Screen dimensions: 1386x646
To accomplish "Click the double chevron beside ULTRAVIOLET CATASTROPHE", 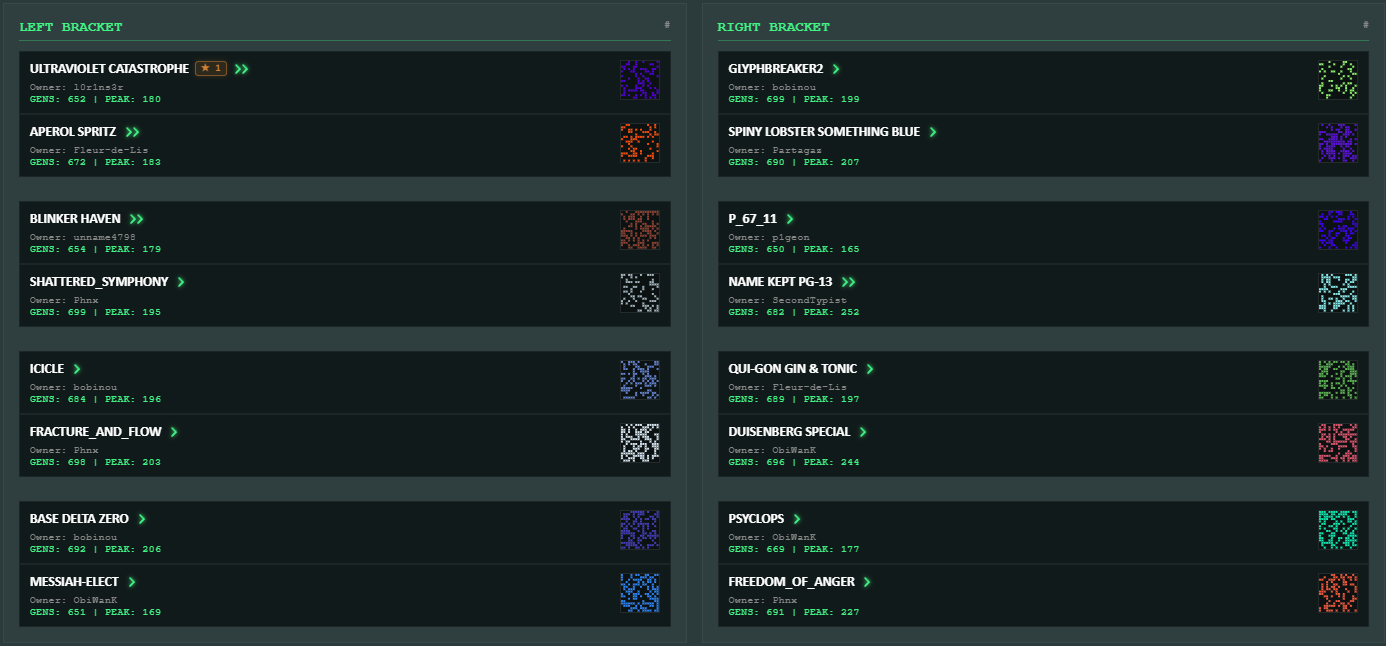I will coord(242,69).
